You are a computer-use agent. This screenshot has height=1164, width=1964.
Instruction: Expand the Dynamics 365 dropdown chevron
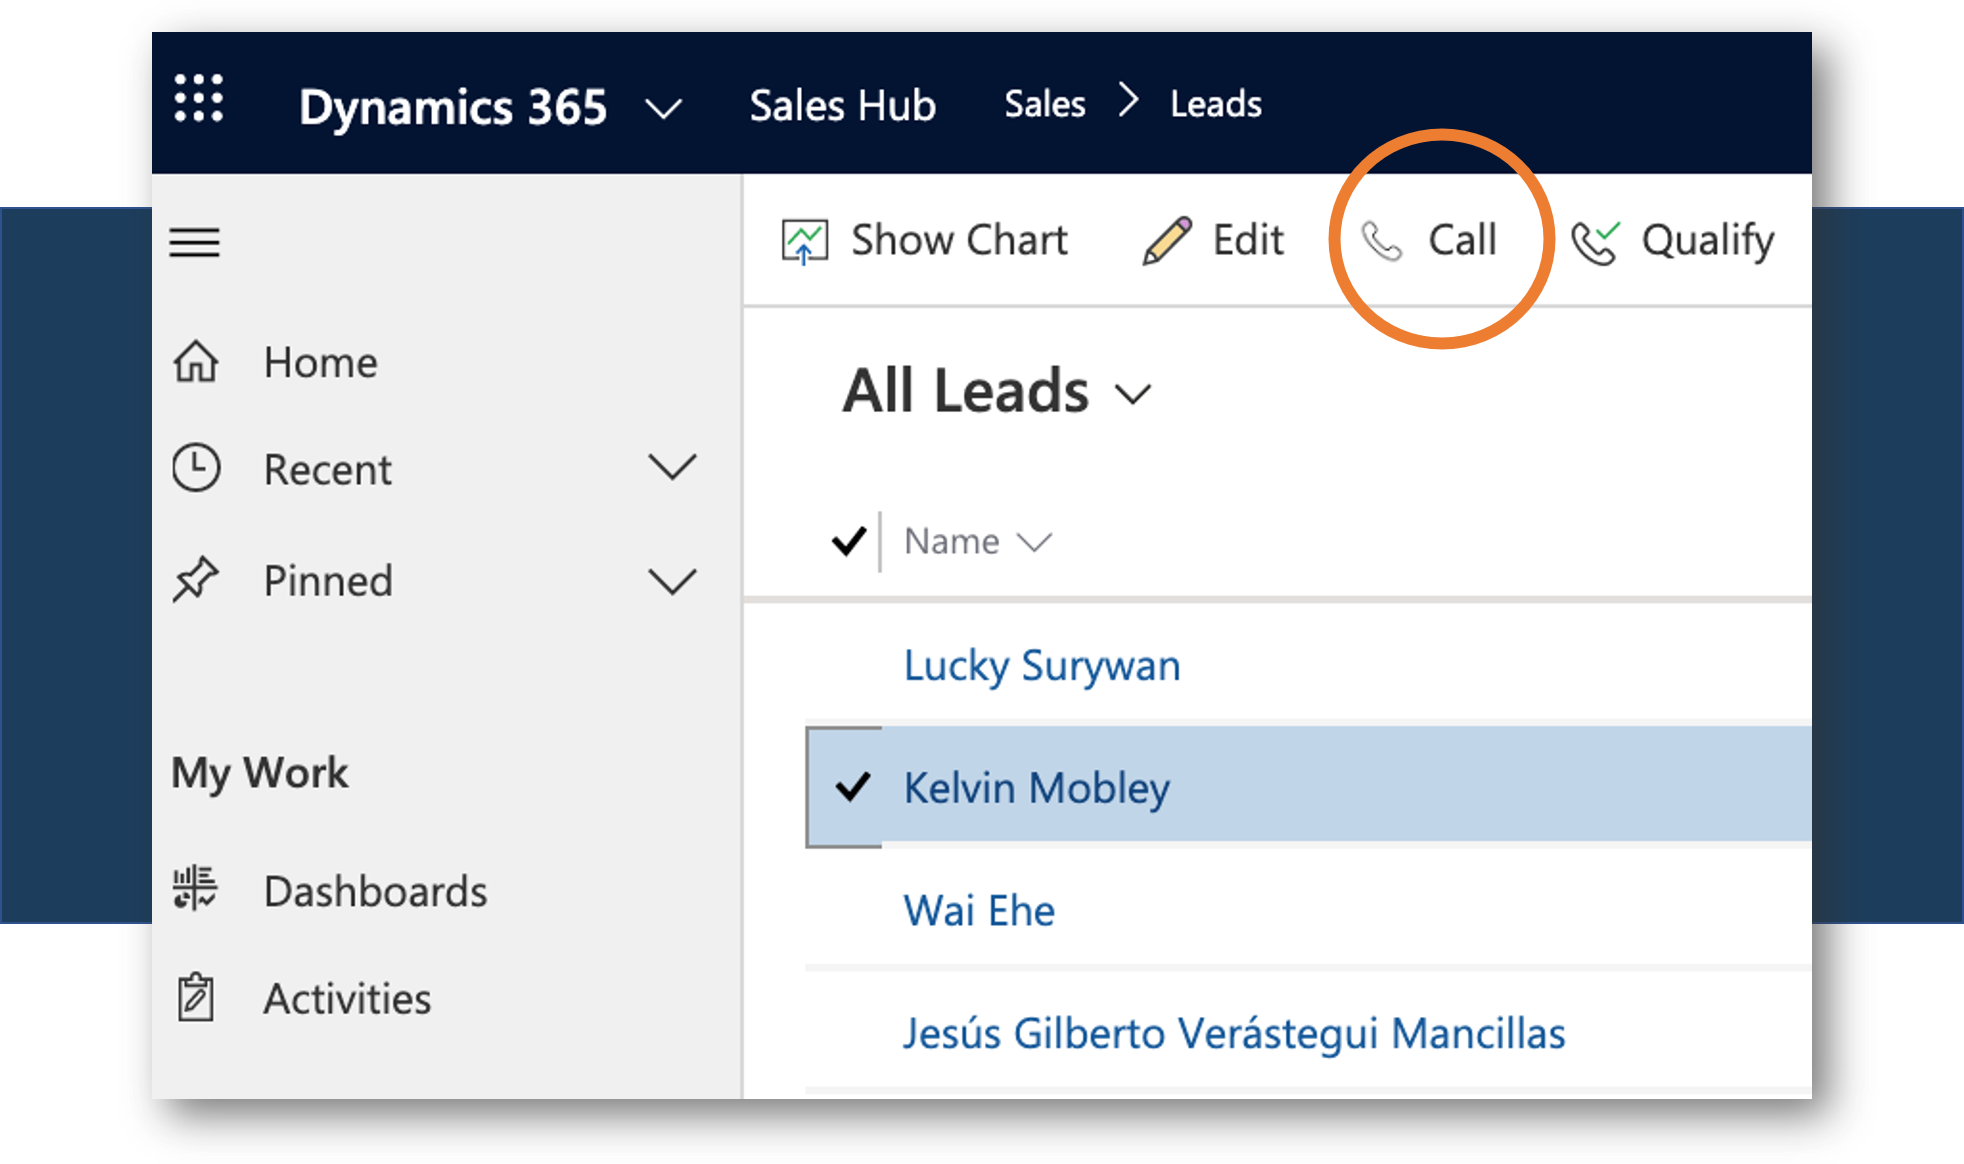[x=663, y=108]
